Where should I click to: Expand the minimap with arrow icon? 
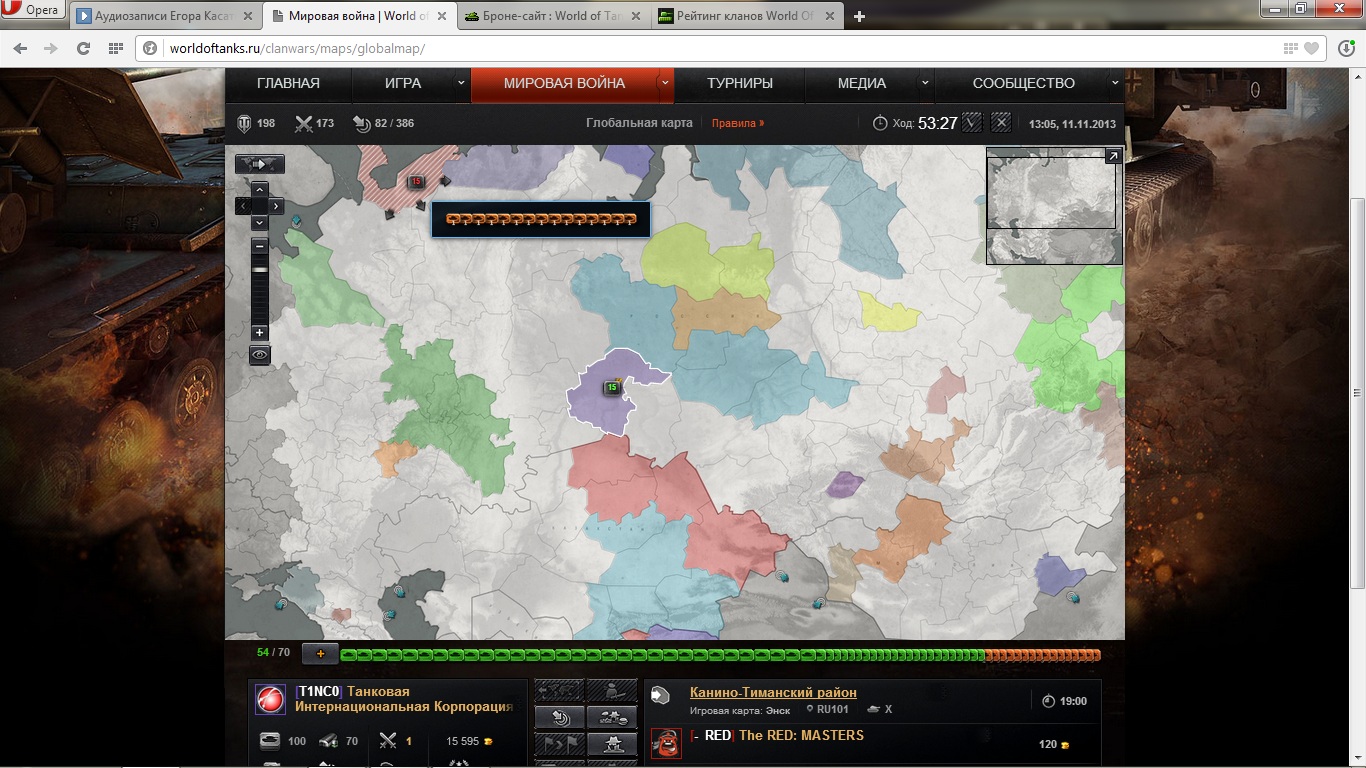click(x=1113, y=156)
